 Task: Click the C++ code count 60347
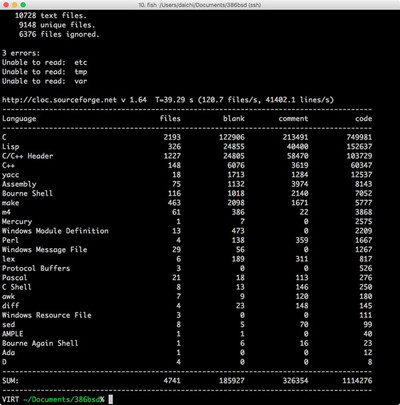point(361,165)
